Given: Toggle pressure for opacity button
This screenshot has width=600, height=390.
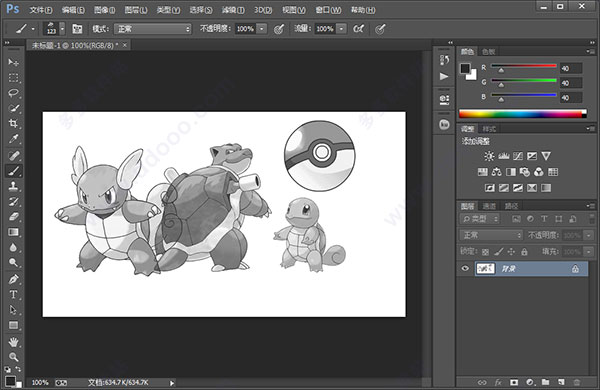Looking at the screenshot, I should (x=279, y=29).
